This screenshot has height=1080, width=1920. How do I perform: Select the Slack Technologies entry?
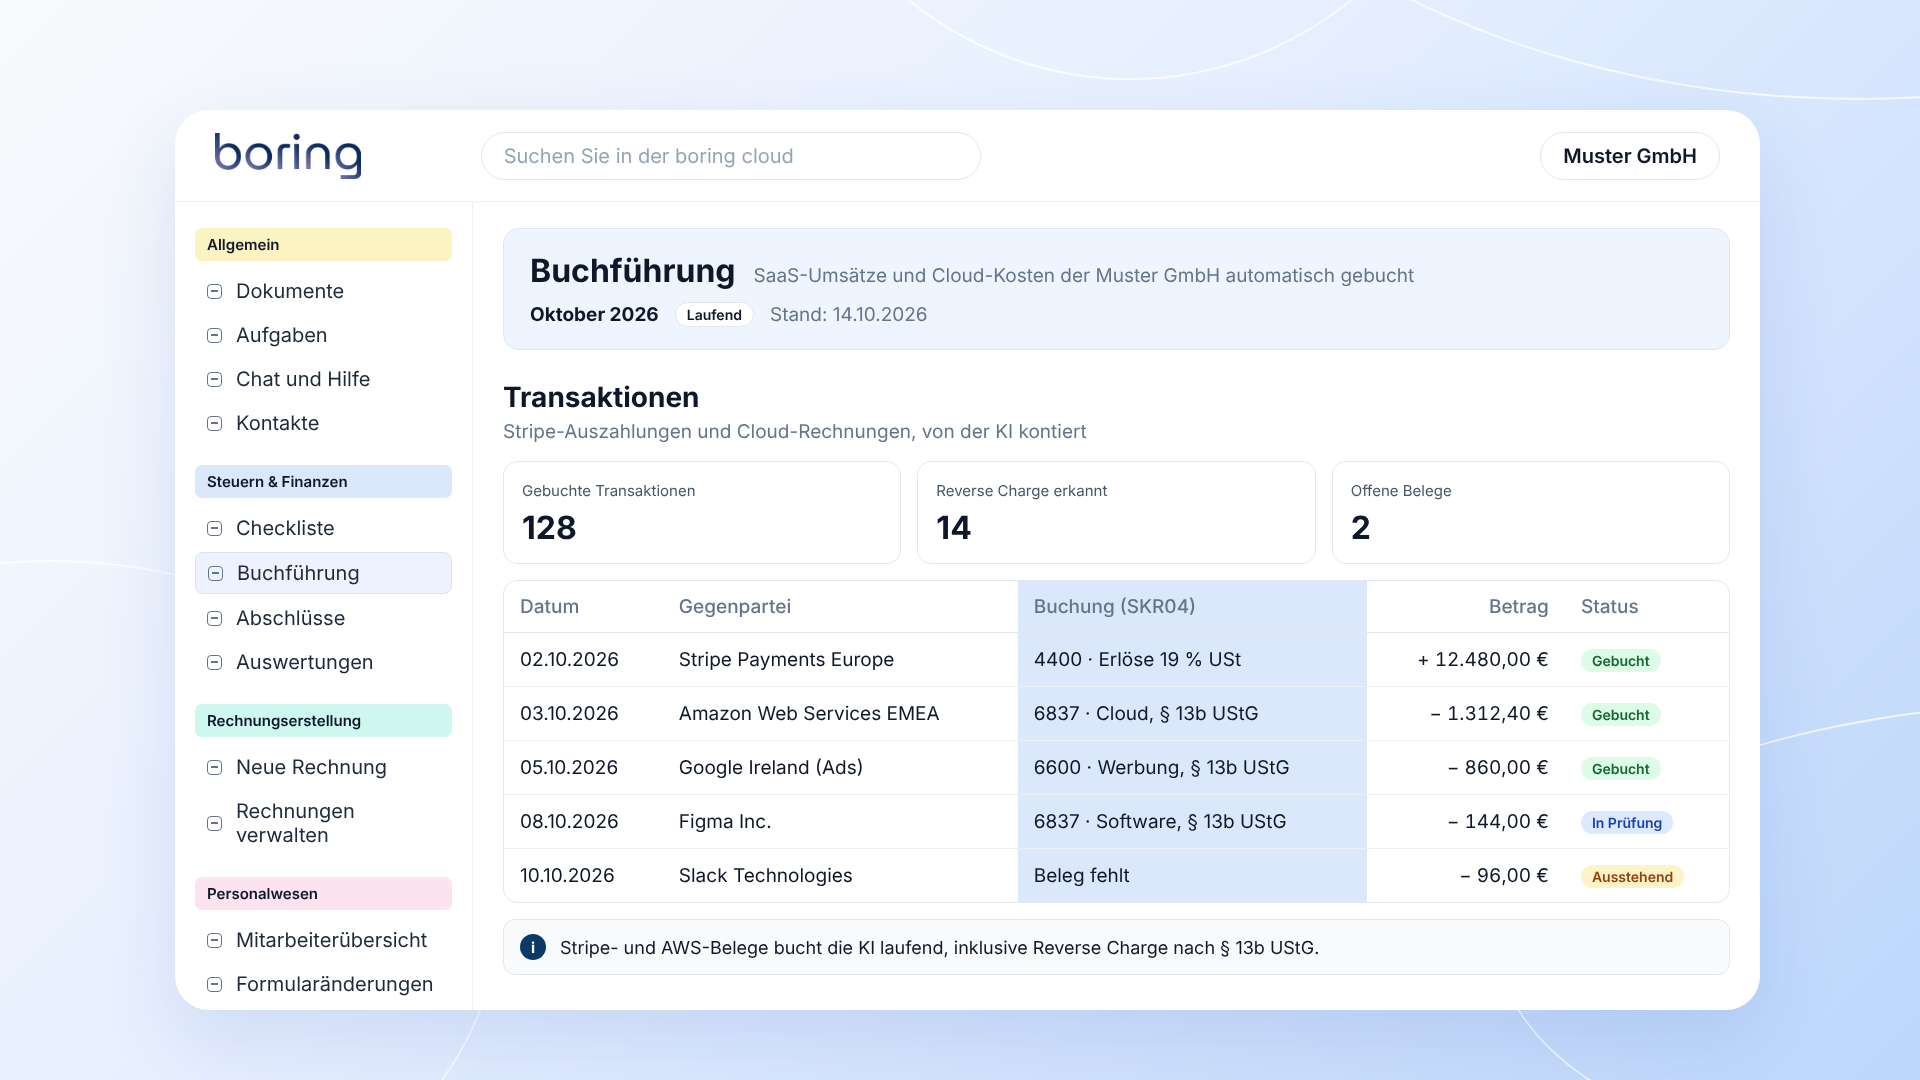click(x=1116, y=876)
